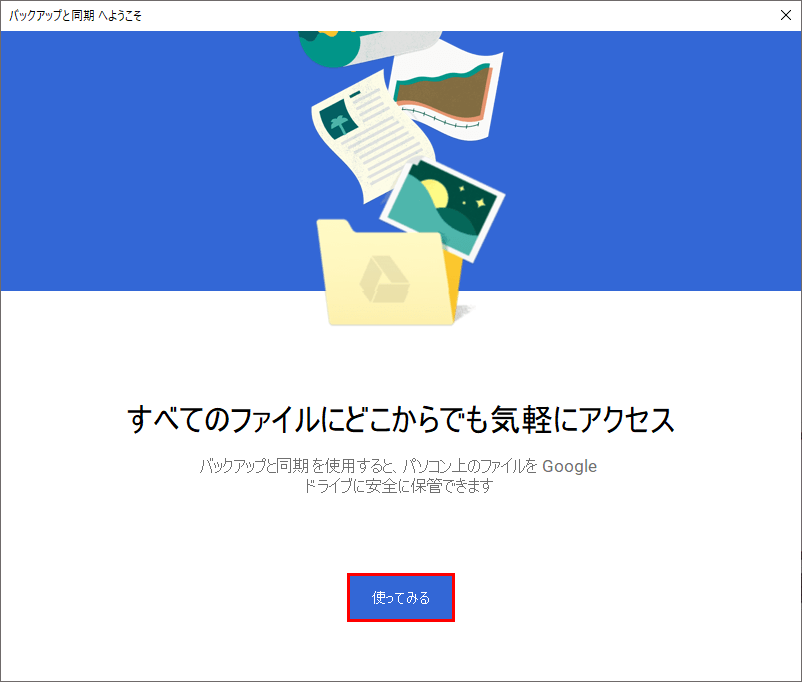Click the パソコン上のファイルを description text
This screenshot has height=682, width=802.
click(x=470, y=466)
